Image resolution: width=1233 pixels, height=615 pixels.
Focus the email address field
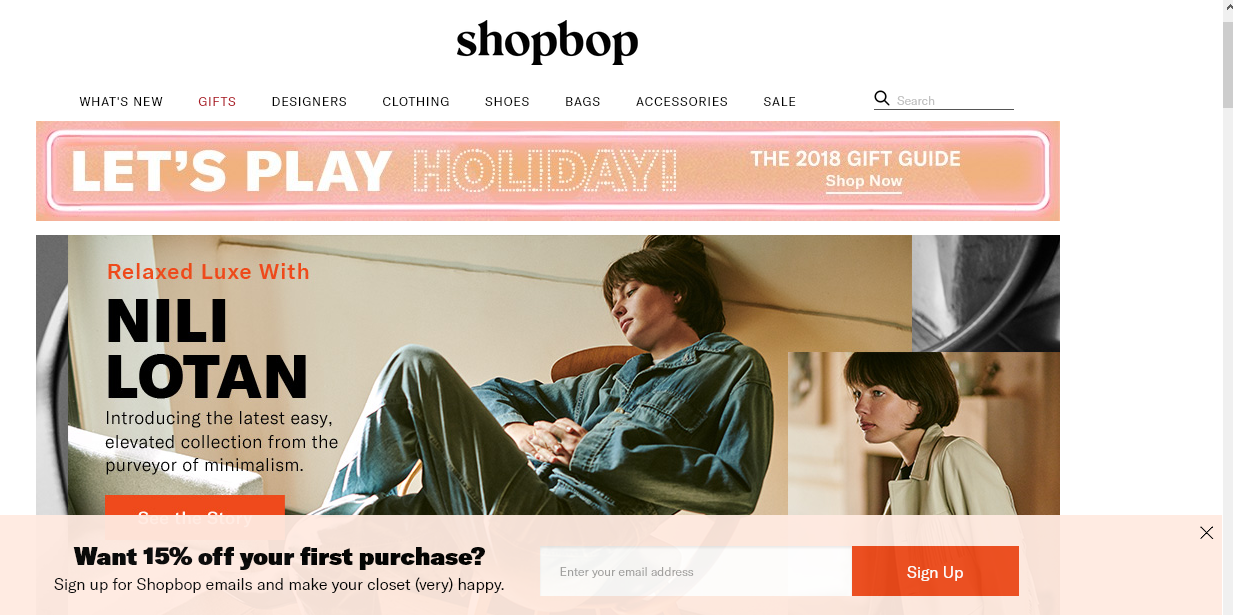tap(696, 572)
